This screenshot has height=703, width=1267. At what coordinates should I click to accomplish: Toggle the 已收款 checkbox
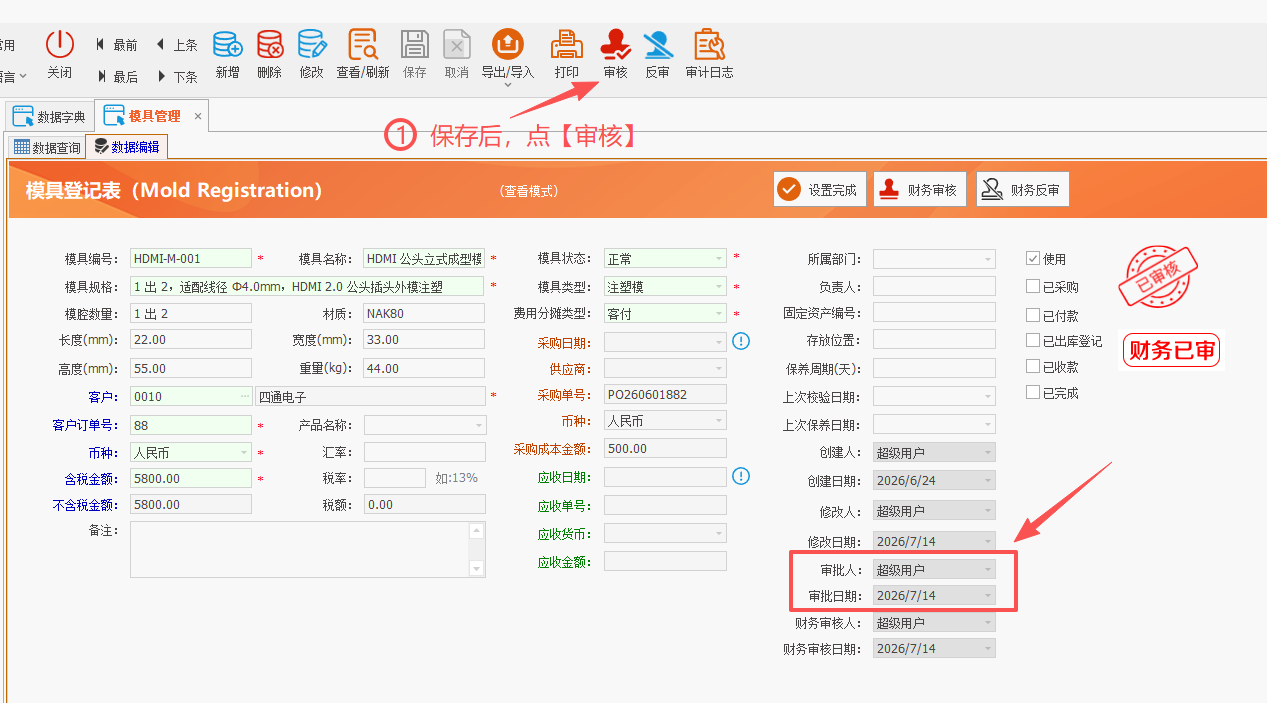[x=1033, y=366]
